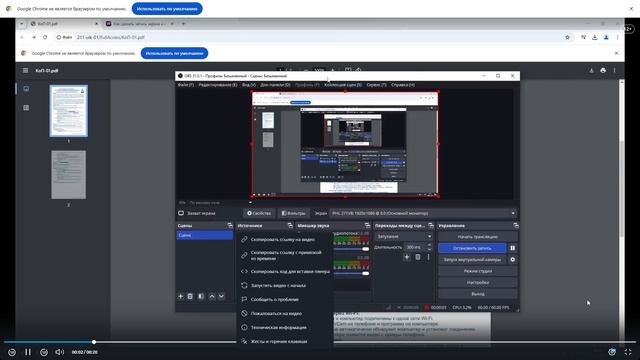Image resolution: width=640 pixels, height=360 pixels.
Task: Click OBS 'Свойства' source button
Action: (259, 213)
